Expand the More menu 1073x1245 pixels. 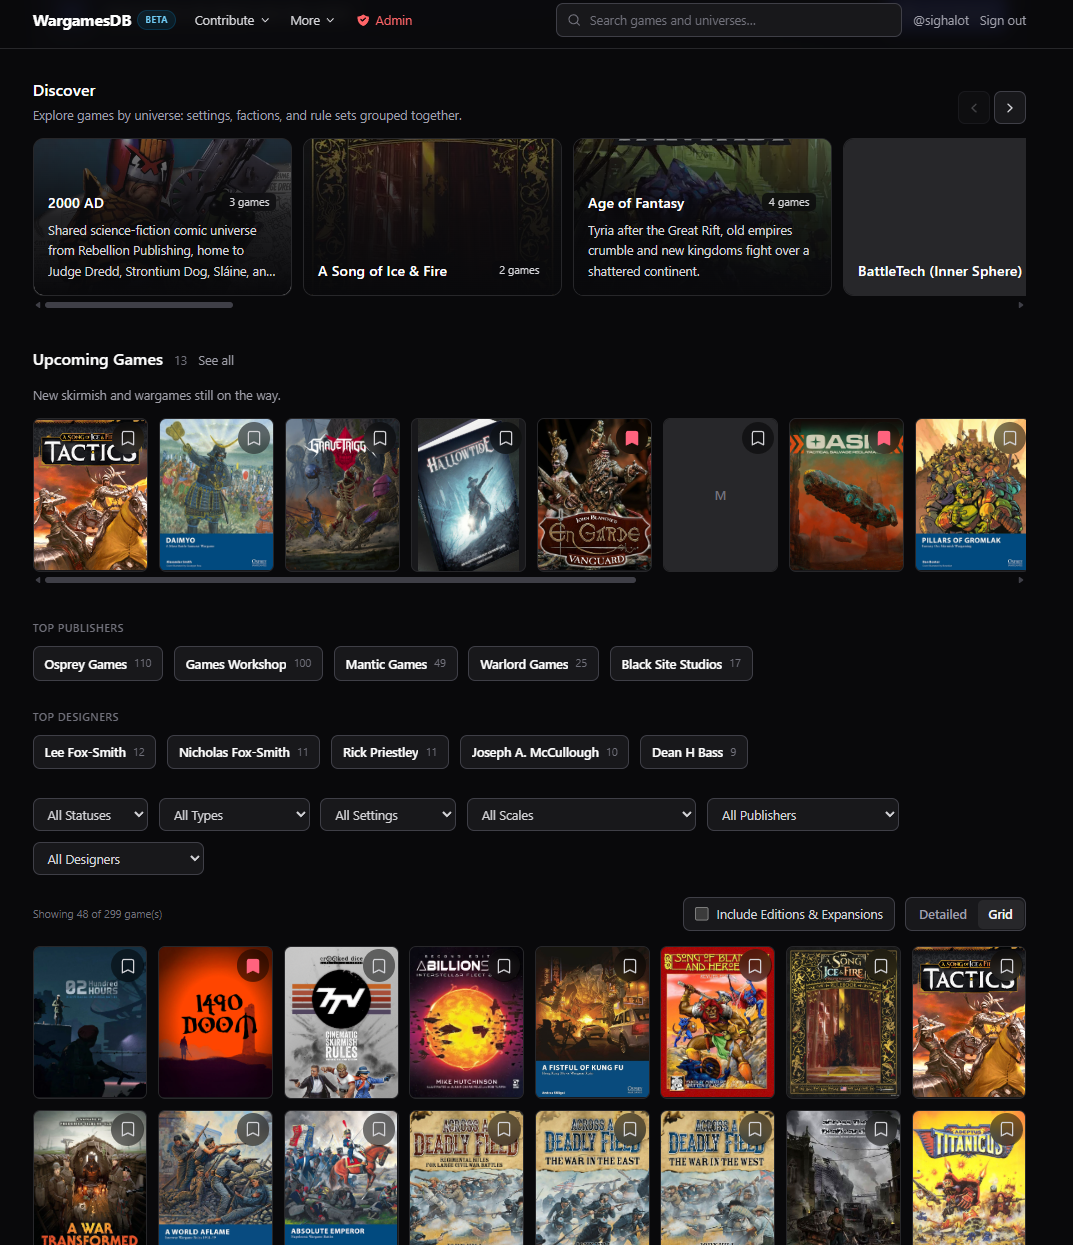312,20
